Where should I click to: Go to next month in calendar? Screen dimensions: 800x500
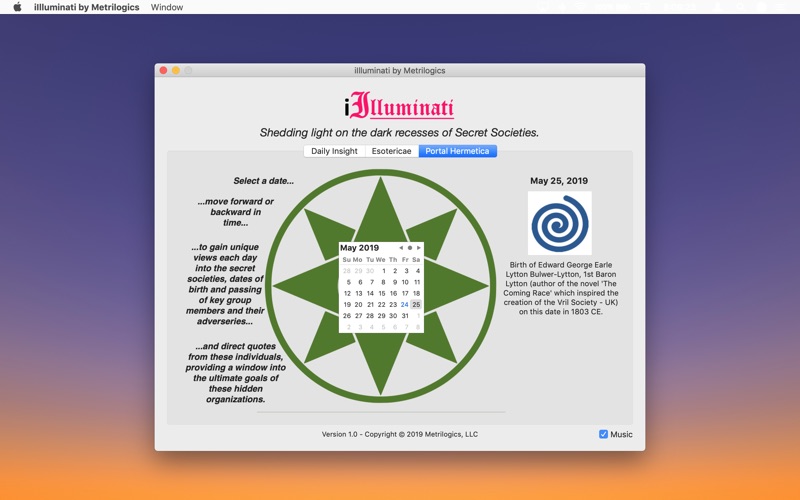(x=419, y=248)
